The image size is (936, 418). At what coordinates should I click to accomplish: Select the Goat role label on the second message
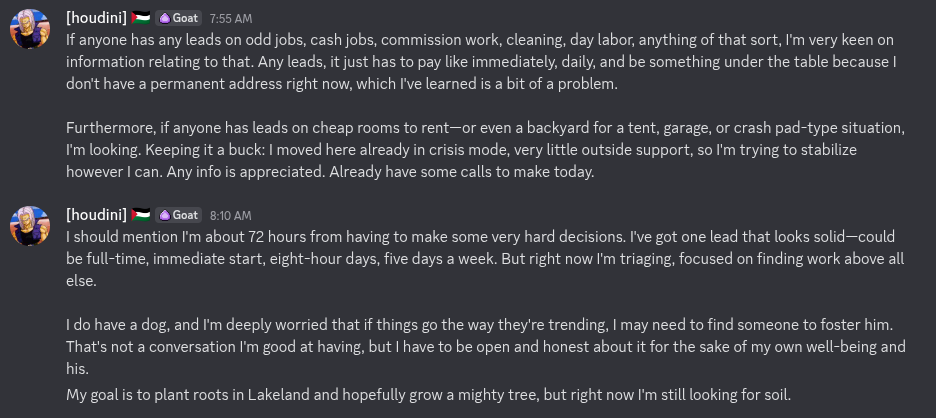click(185, 216)
